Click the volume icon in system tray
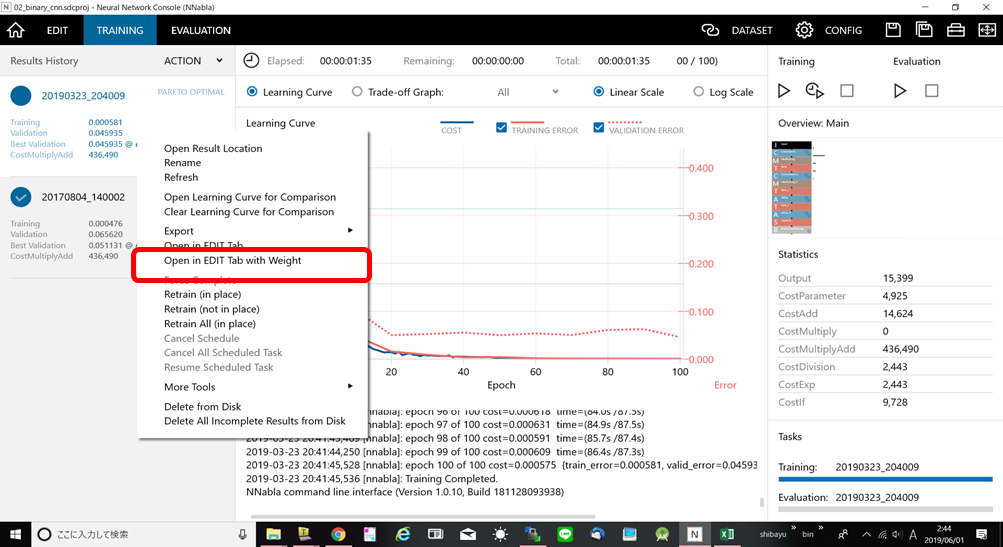 tap(897, 534)
